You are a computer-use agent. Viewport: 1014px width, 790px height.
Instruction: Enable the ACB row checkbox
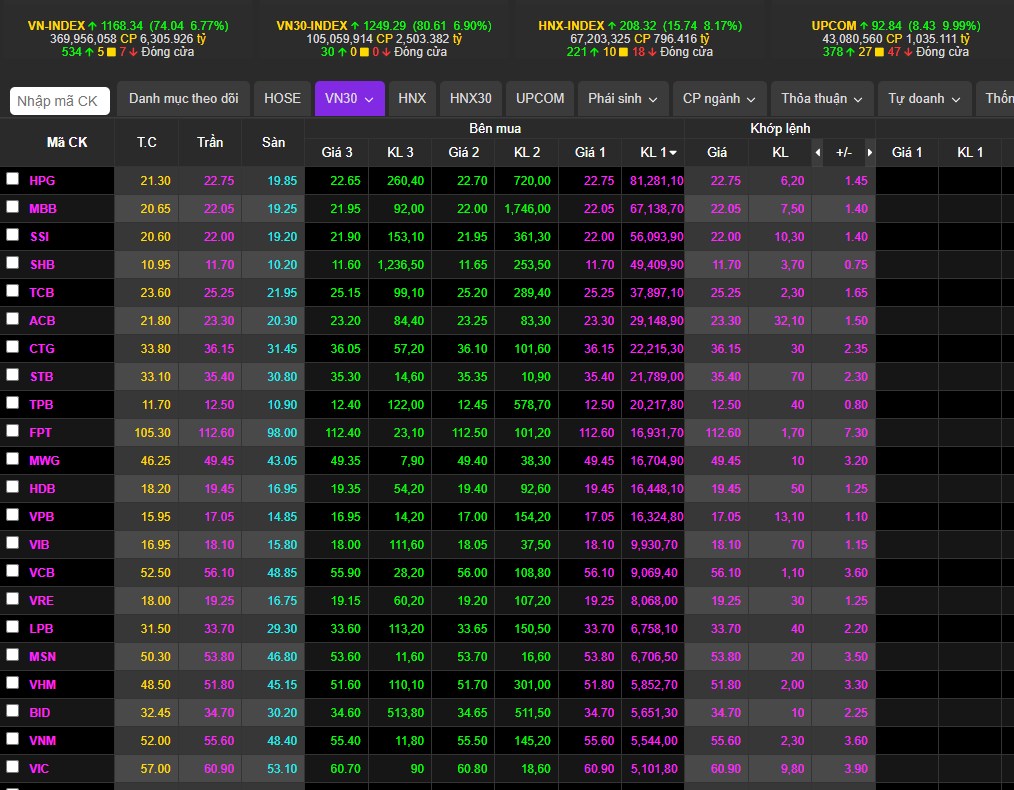pos(12,319)
